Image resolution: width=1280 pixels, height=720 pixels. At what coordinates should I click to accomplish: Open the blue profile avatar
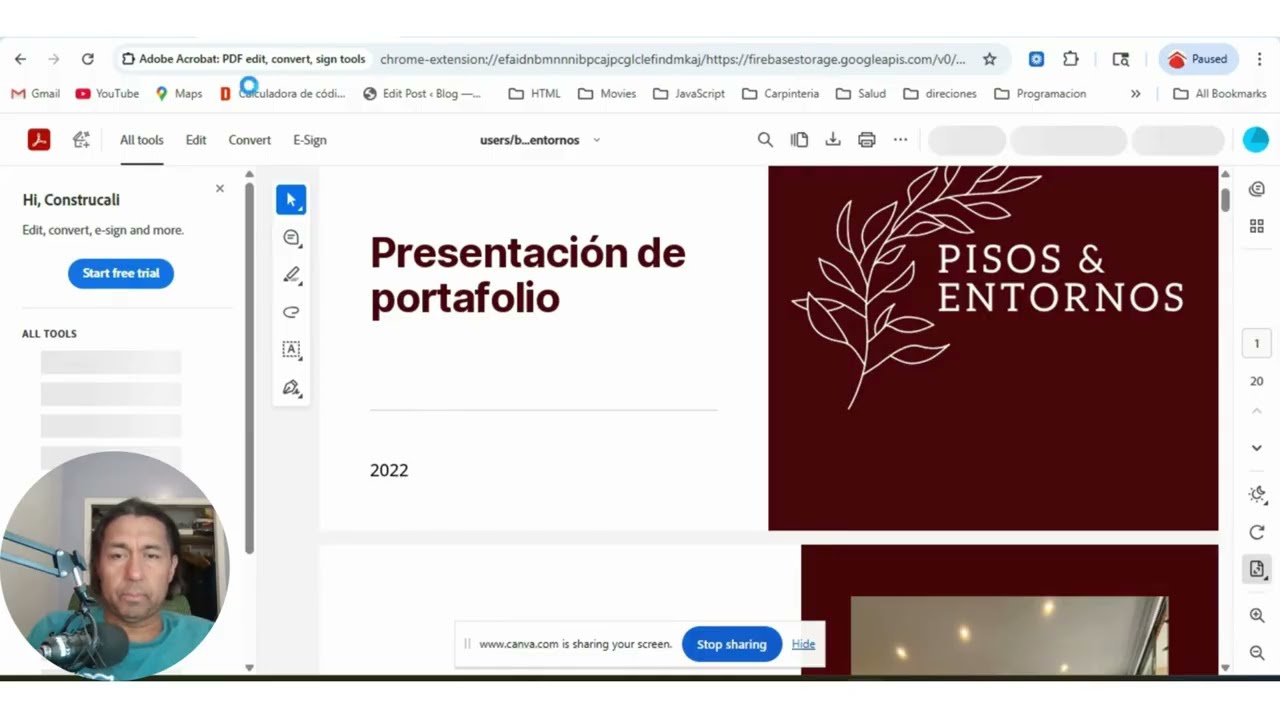(1255, 140)
